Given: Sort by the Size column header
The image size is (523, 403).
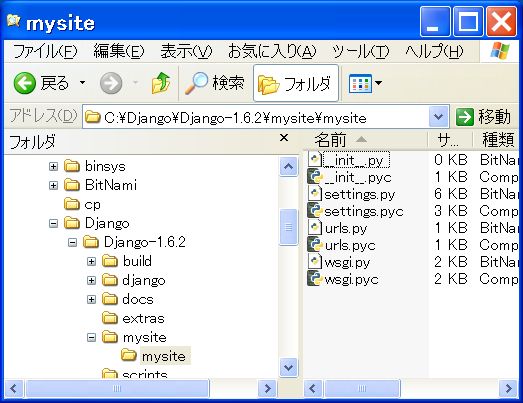Looking at the screenshot, I should click(x=450, y=139).
